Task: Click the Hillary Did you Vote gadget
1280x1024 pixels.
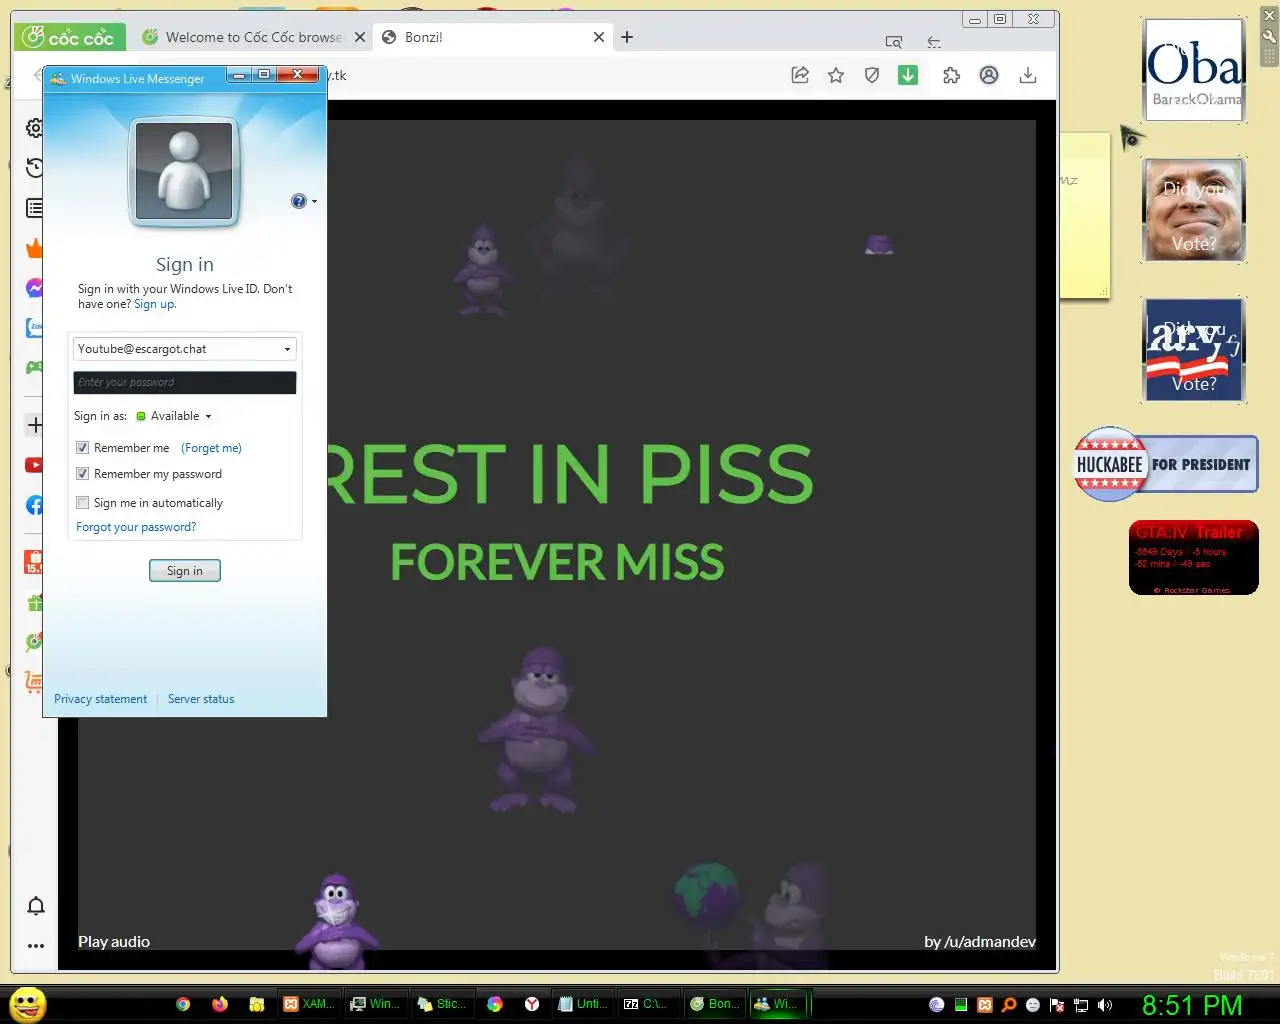Action: point(1194,350)
